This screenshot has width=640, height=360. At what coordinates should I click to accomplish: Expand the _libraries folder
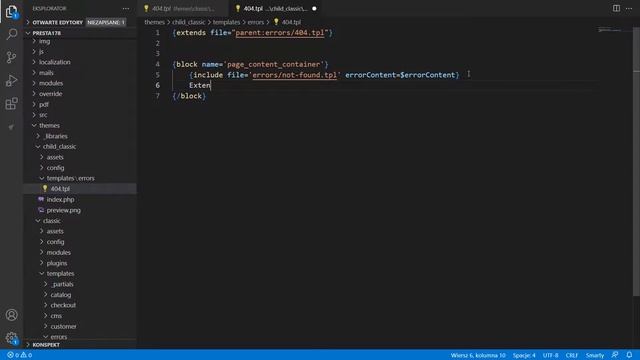coord(56,136)
